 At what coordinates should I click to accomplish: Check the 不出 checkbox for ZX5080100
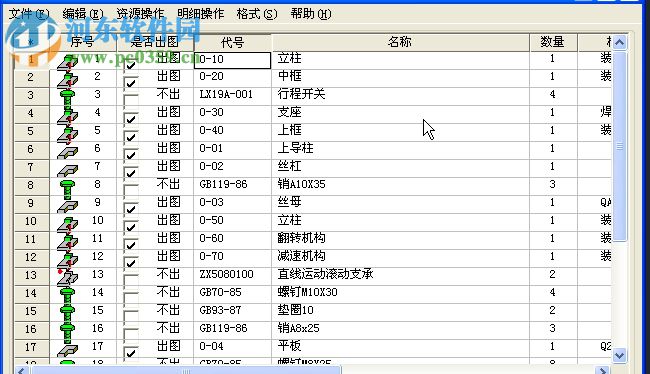(x=131, y=280)
